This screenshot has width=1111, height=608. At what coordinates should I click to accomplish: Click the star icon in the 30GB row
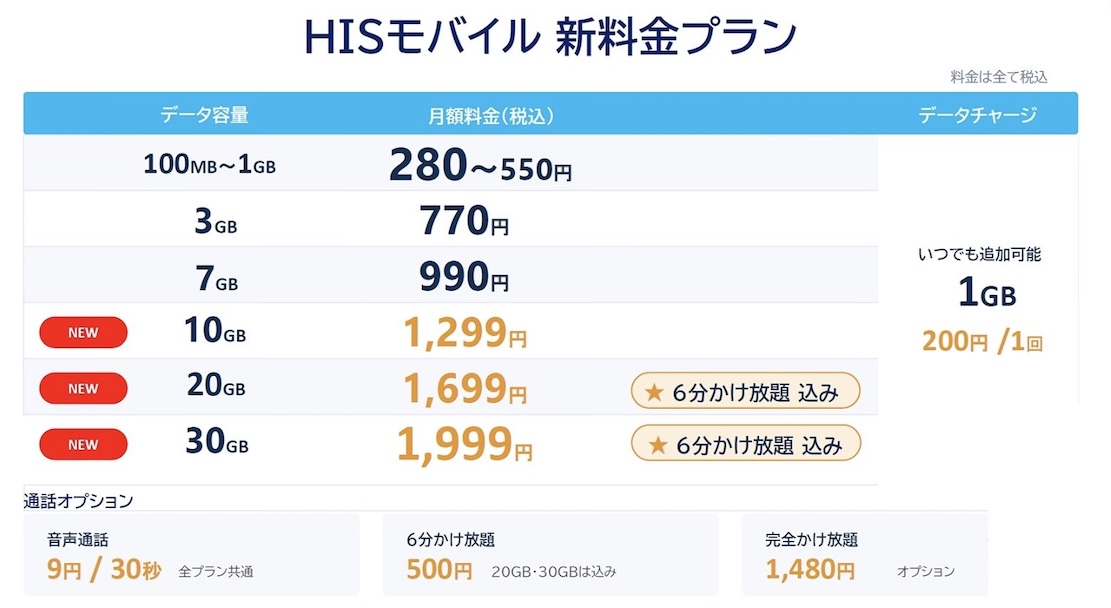click(658, 444)
